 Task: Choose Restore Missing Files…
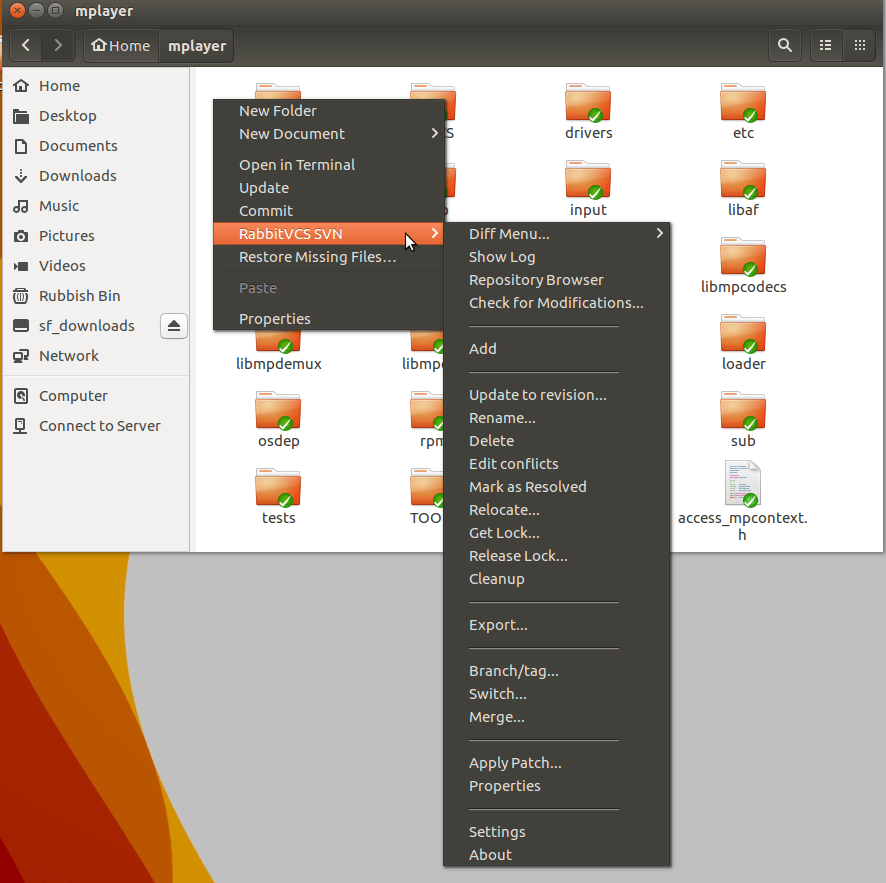[x=329, y=257]
